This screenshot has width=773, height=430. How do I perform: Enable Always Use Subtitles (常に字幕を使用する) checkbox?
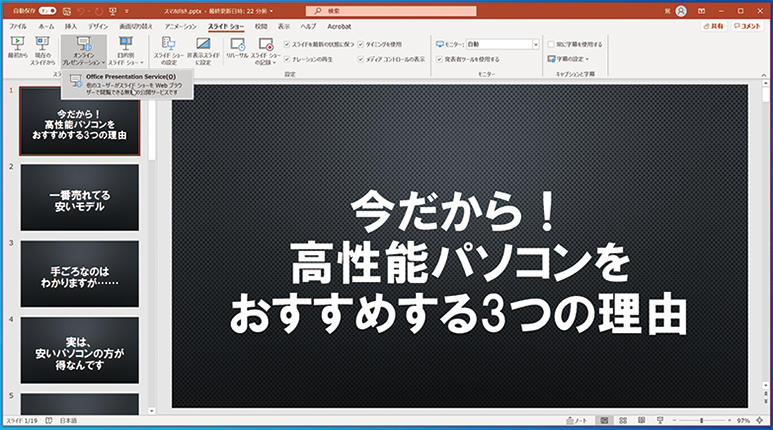click(551, 44)
